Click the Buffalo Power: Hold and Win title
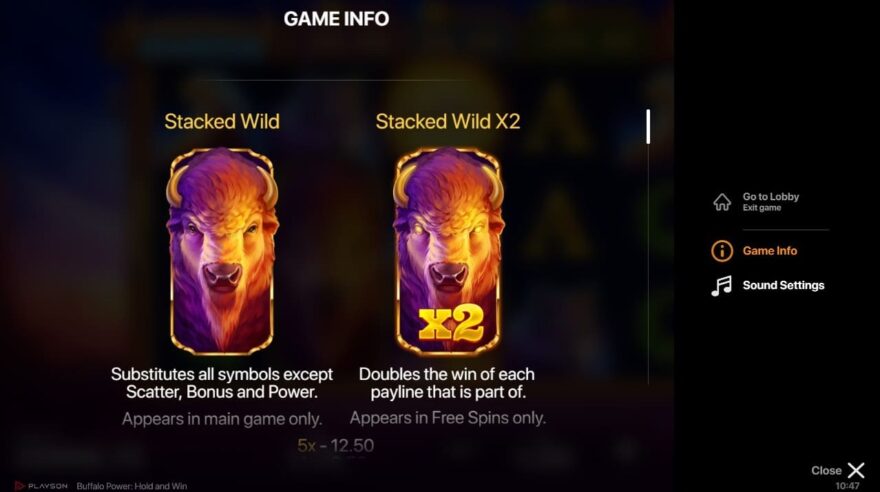 coord(132,486)
